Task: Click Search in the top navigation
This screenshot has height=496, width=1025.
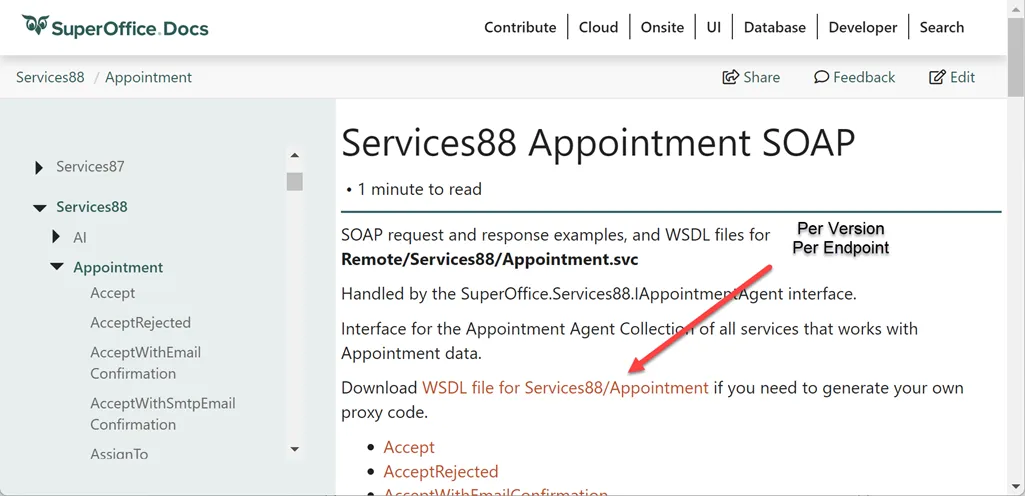Action: (941, 27)
